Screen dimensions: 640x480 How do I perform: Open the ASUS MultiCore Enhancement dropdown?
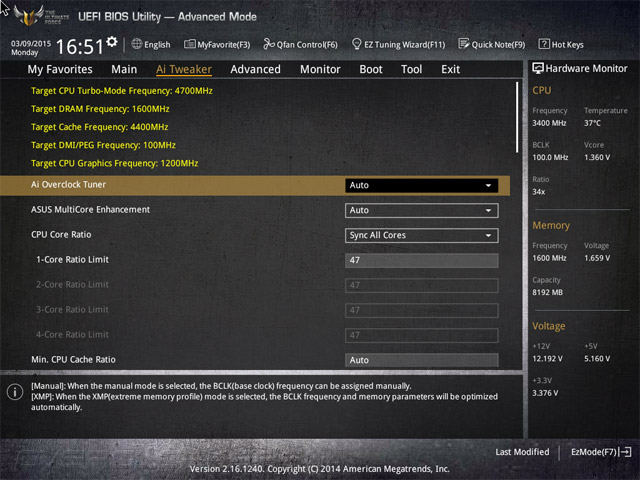421,210
